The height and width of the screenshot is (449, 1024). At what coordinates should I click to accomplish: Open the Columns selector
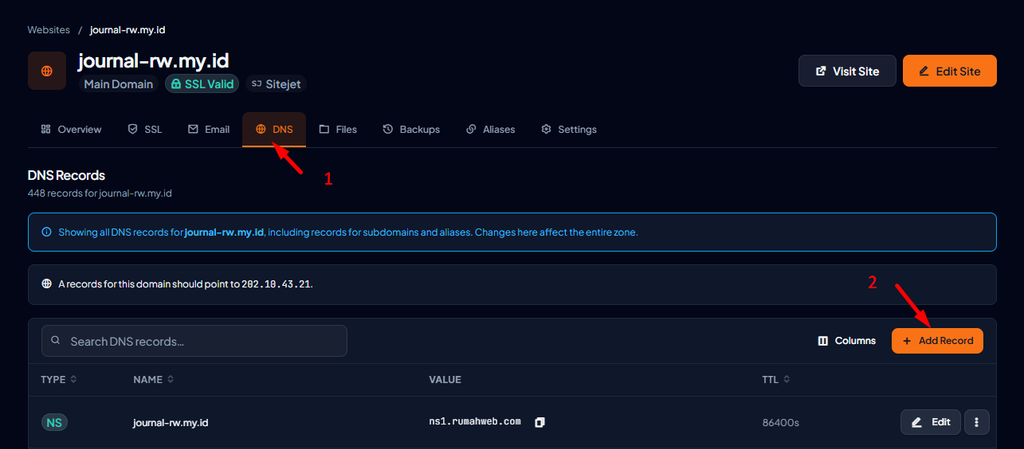coord(846,341)
